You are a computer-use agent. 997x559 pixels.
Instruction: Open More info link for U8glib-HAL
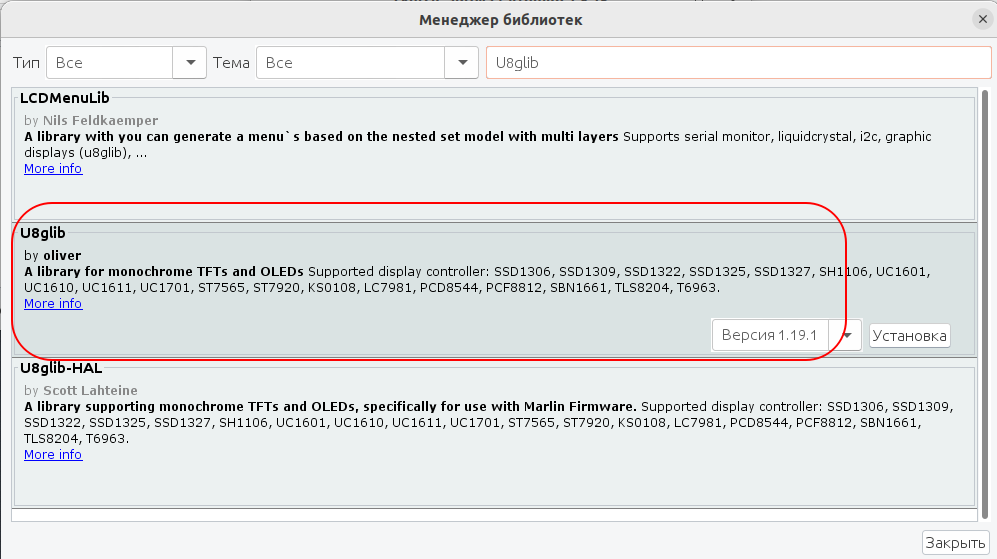[53, 454]
